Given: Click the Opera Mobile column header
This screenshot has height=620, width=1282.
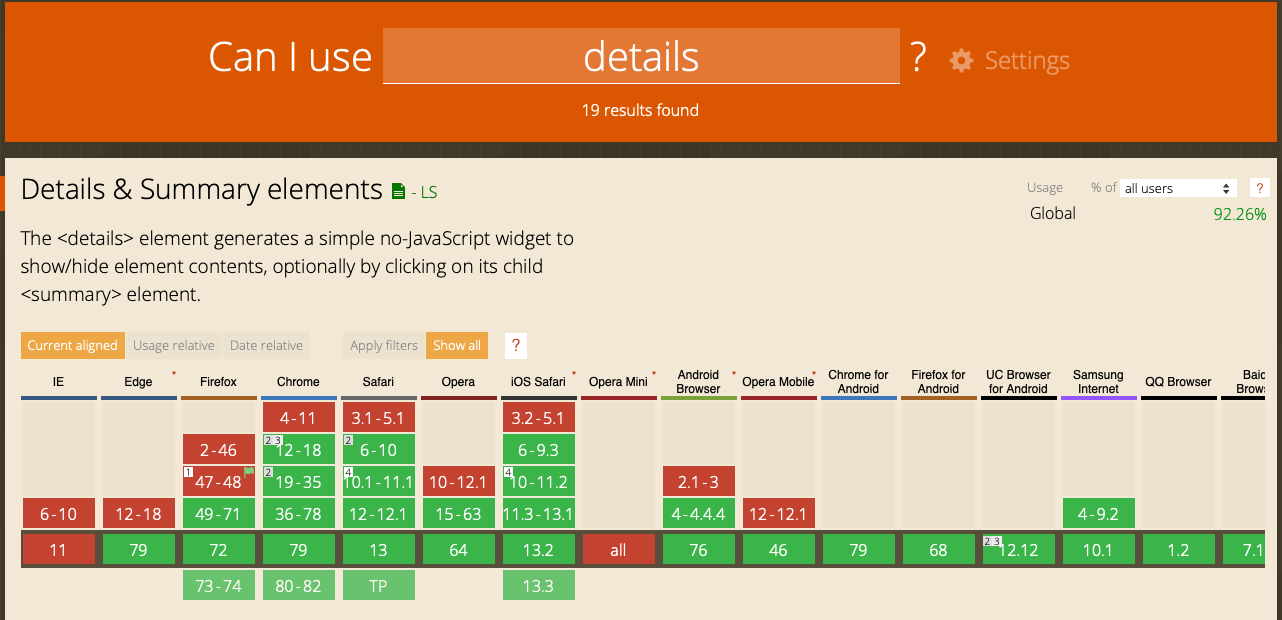Looking at the screenshot, I should point(779,382).
